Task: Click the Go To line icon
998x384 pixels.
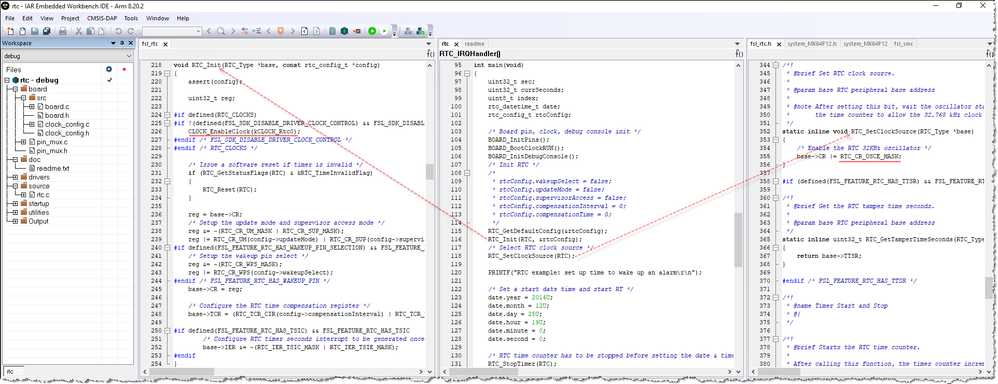Action: [x=257, y=31]
